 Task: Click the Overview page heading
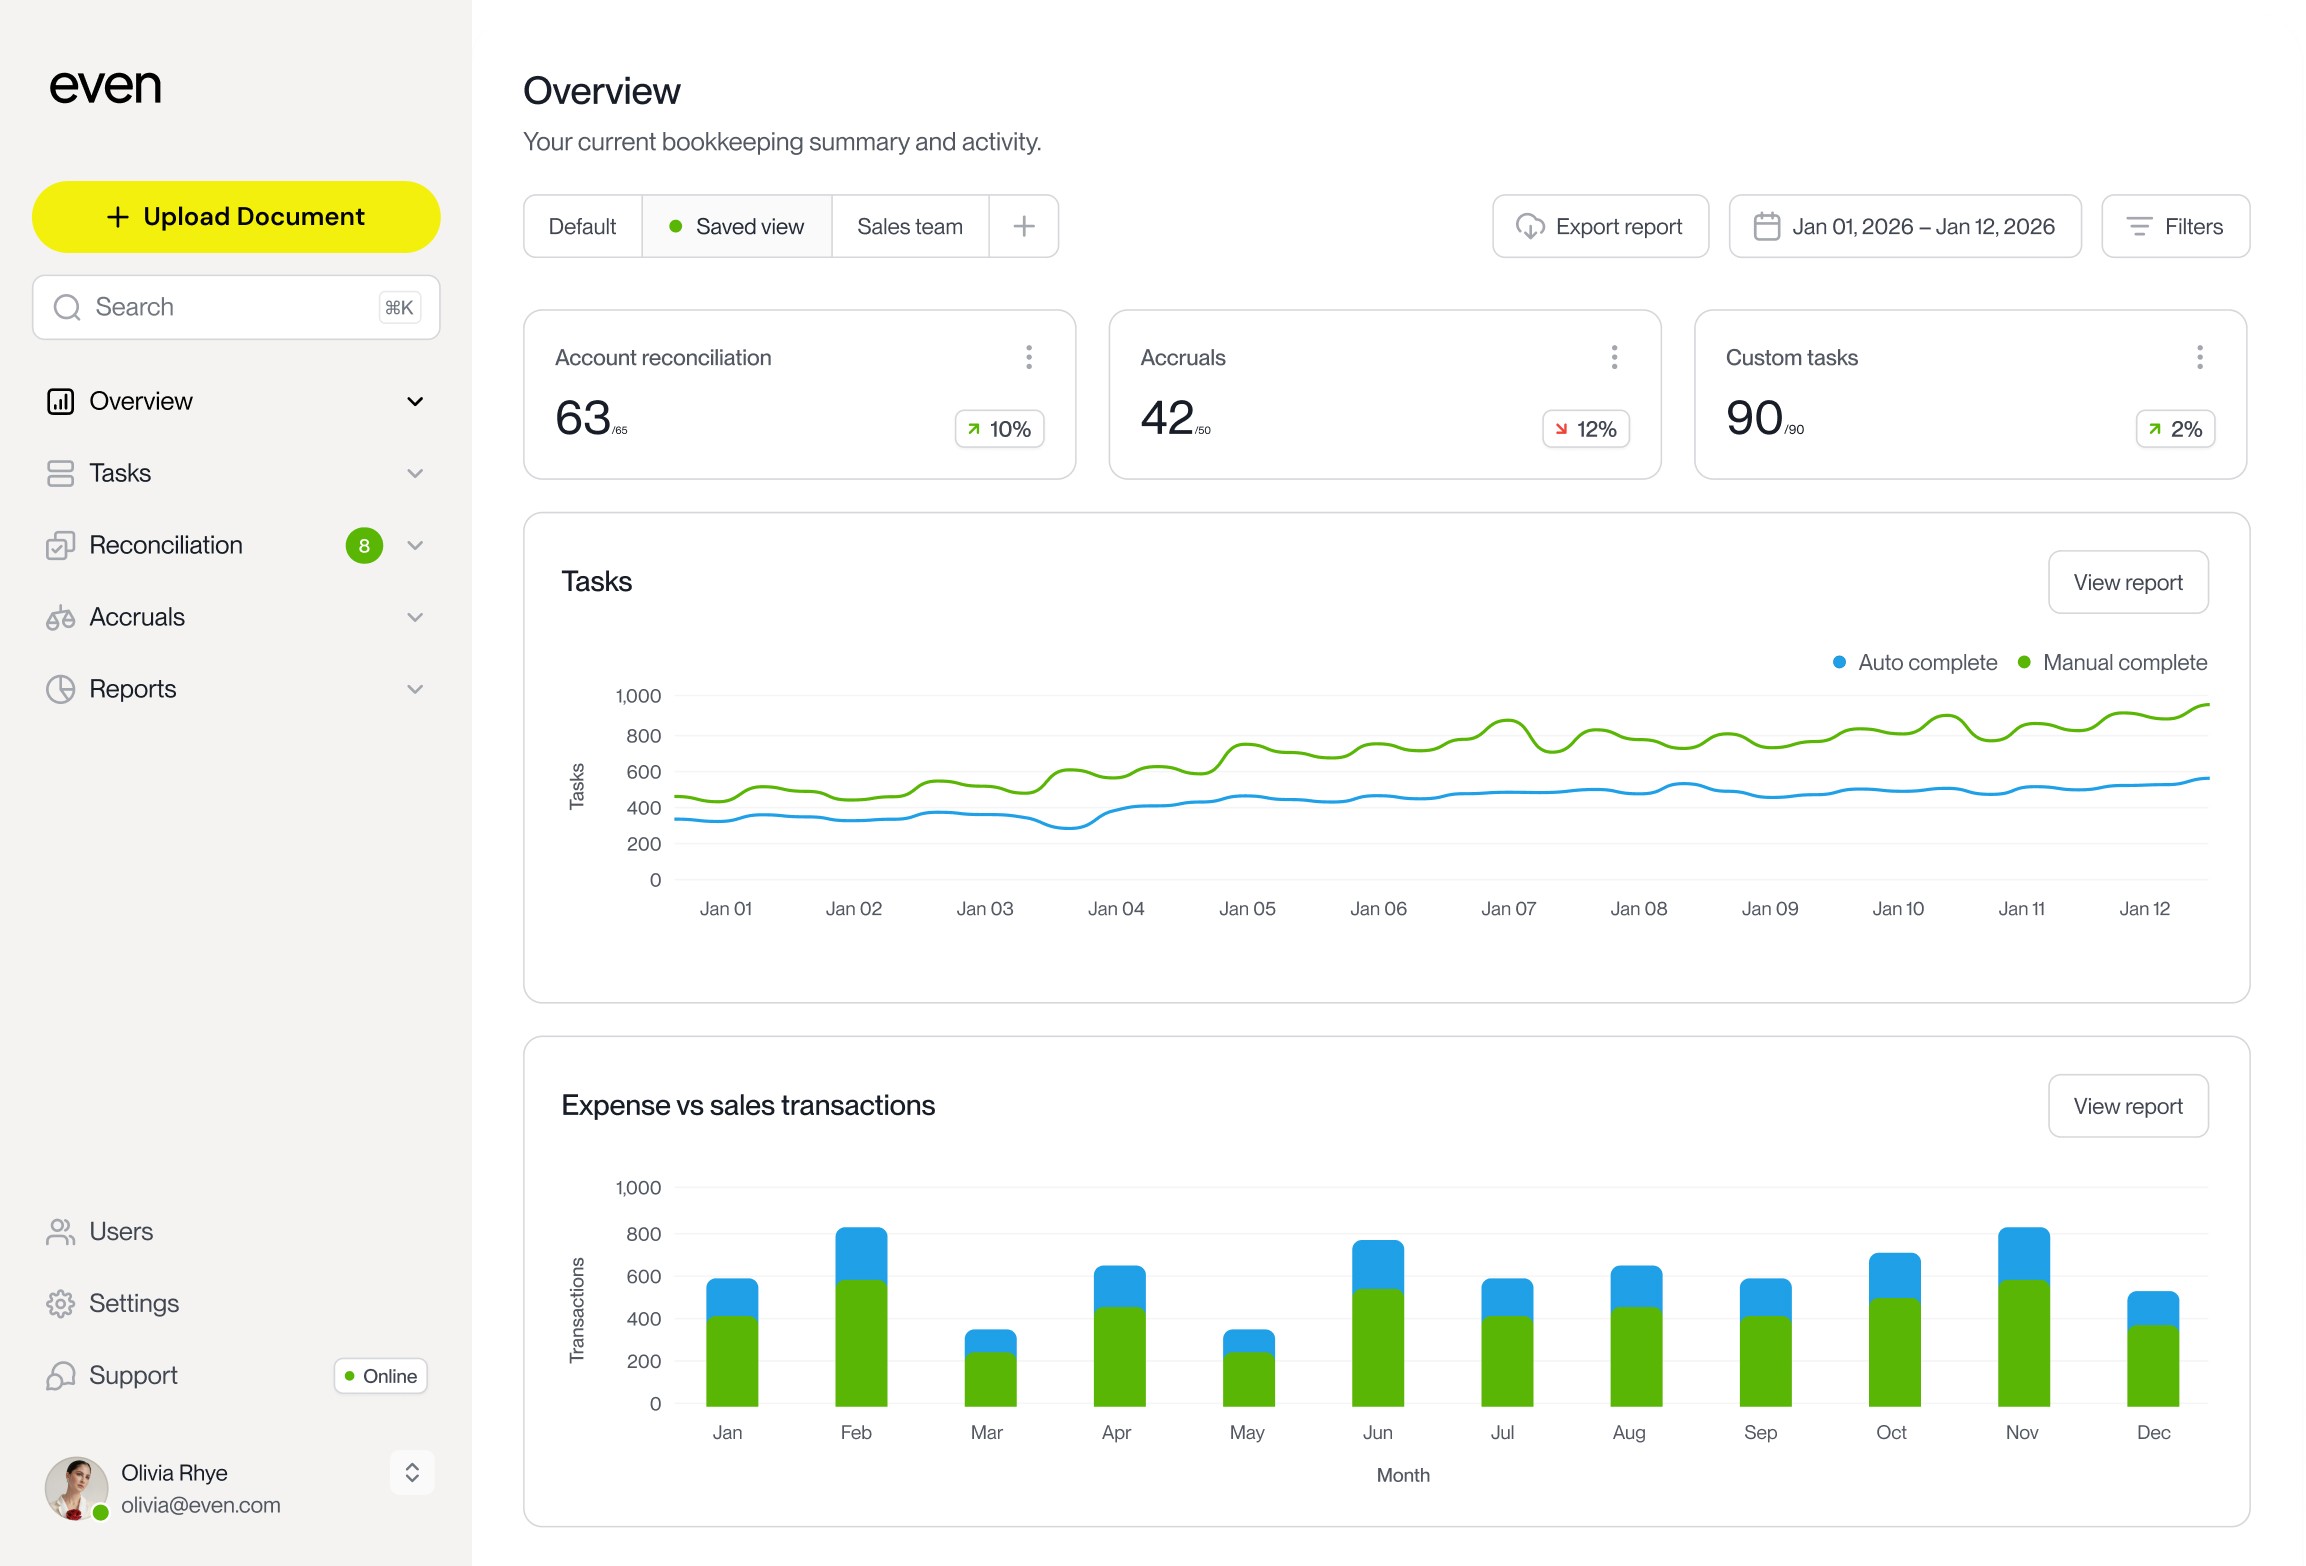pyautogui.click(x=602, y=91)
